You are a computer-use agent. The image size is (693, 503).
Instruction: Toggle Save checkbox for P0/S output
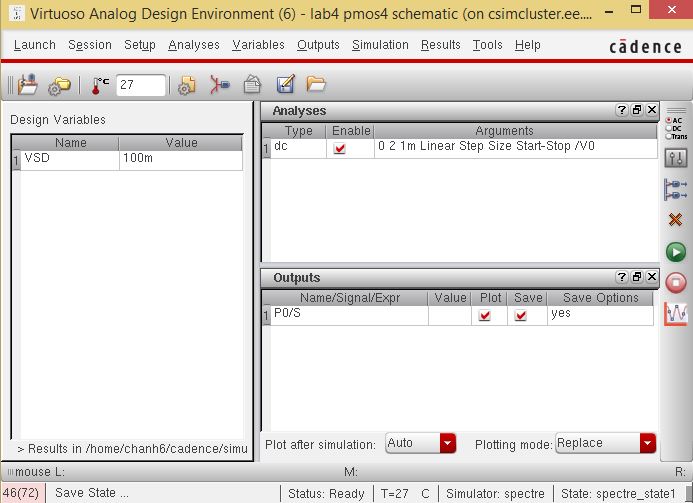(521, 315)
